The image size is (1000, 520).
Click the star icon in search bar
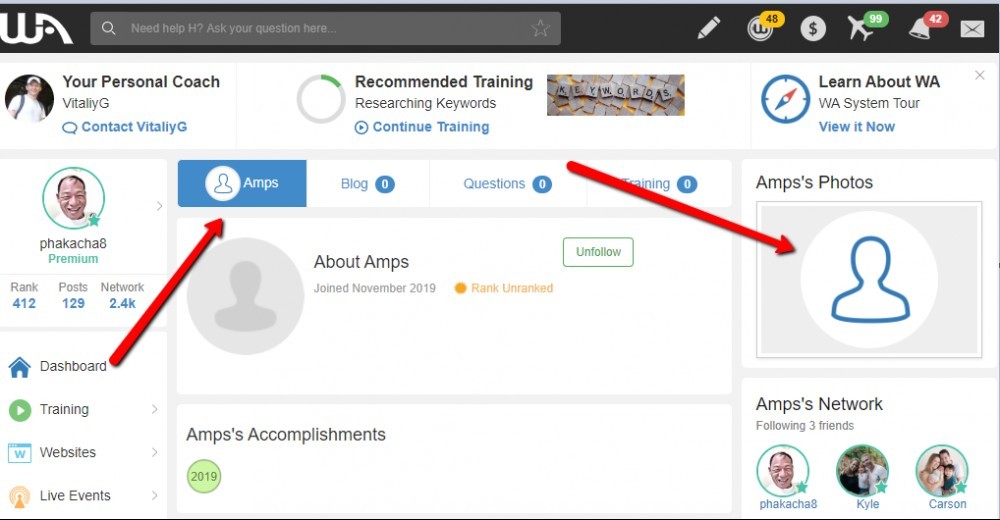(540, 28)
